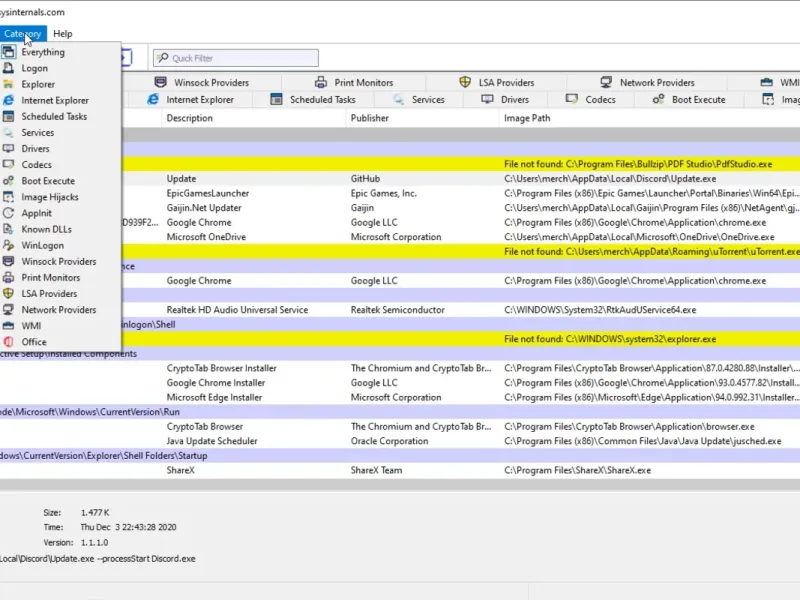Click the Logon icon in Category menu
This screenshot has height=600, width=800.
[x=9, y=68]
